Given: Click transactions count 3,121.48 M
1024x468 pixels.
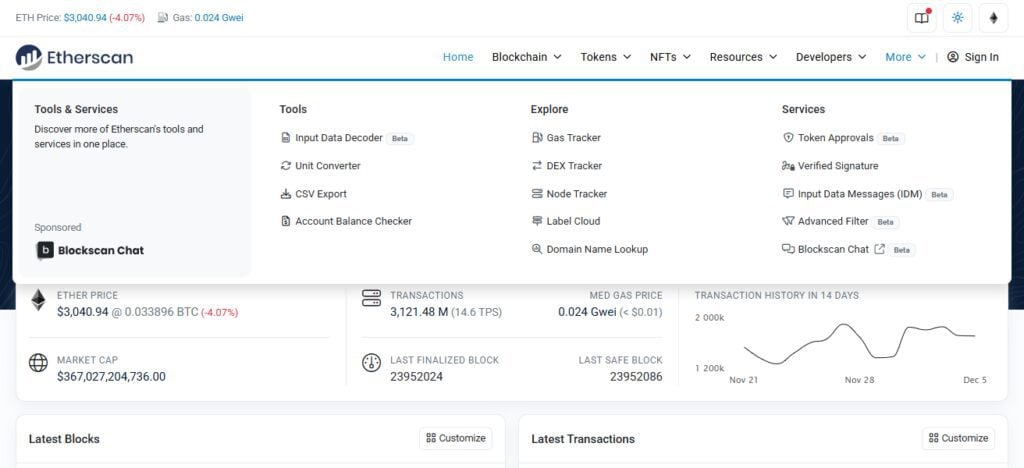Looking at the screenshot, I should (419, 312).
